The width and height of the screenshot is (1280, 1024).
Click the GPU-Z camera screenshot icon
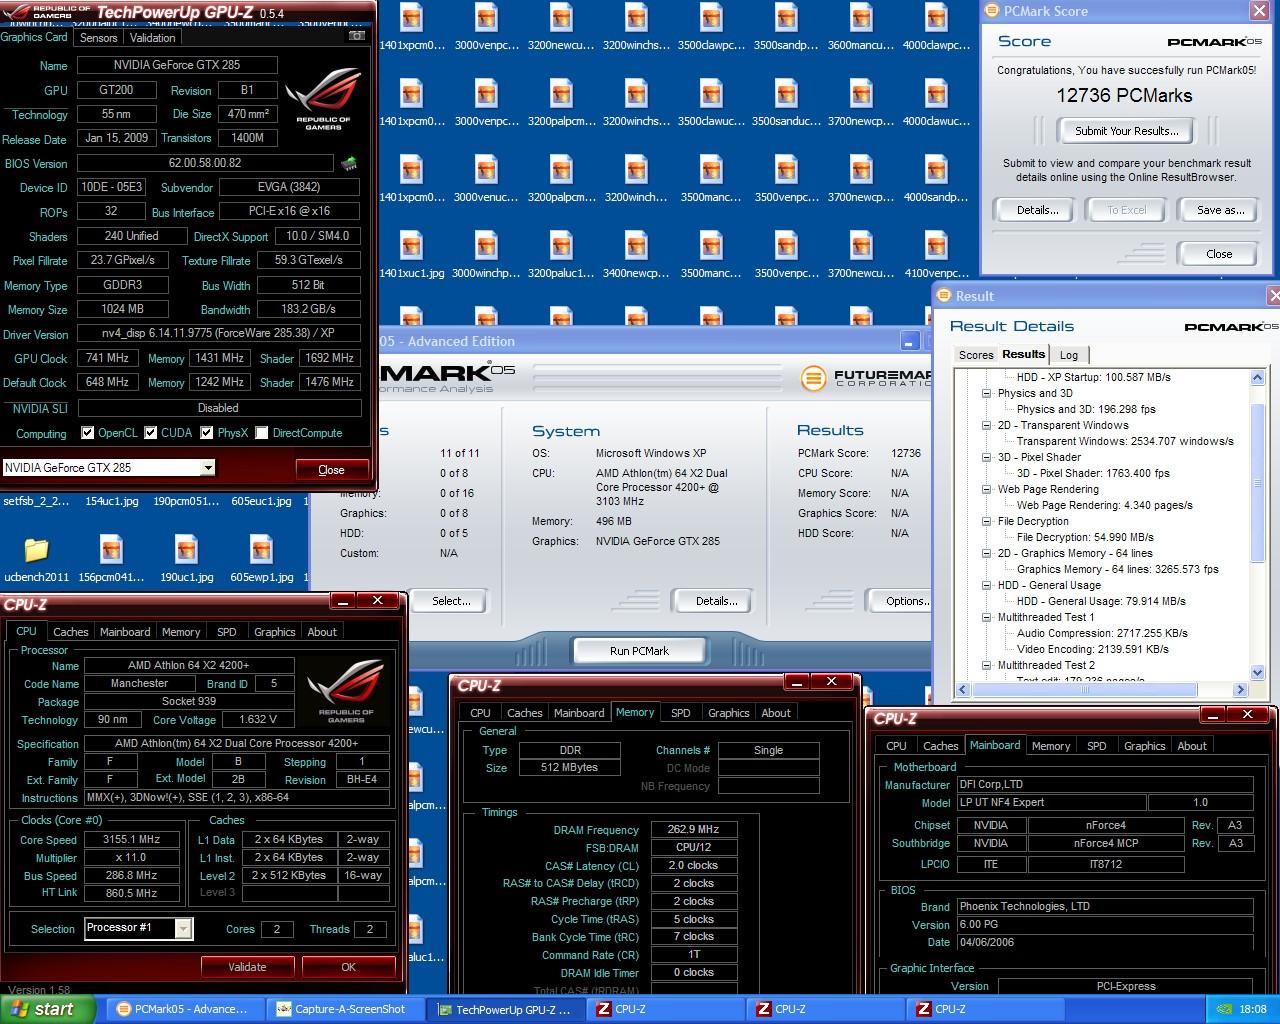(x=356, y=36)
